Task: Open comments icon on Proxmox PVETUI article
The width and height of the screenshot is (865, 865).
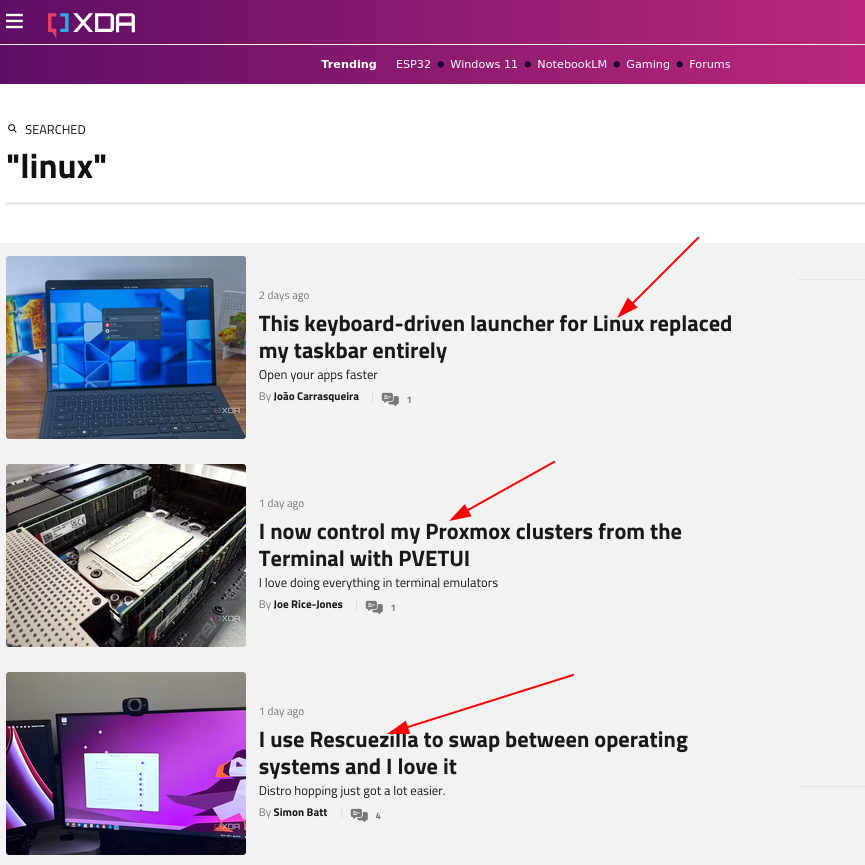Action: click(x=374, y=607)
